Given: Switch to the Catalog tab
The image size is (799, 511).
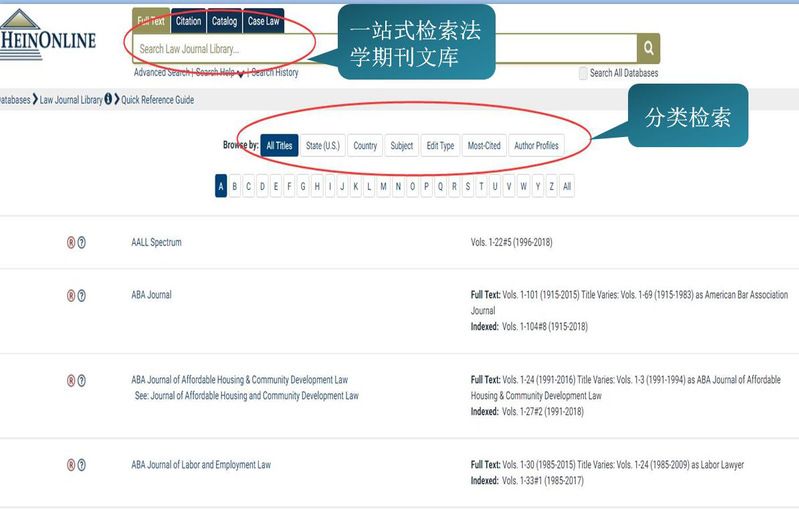Looking at the screenshot, I should click(225, 21).
